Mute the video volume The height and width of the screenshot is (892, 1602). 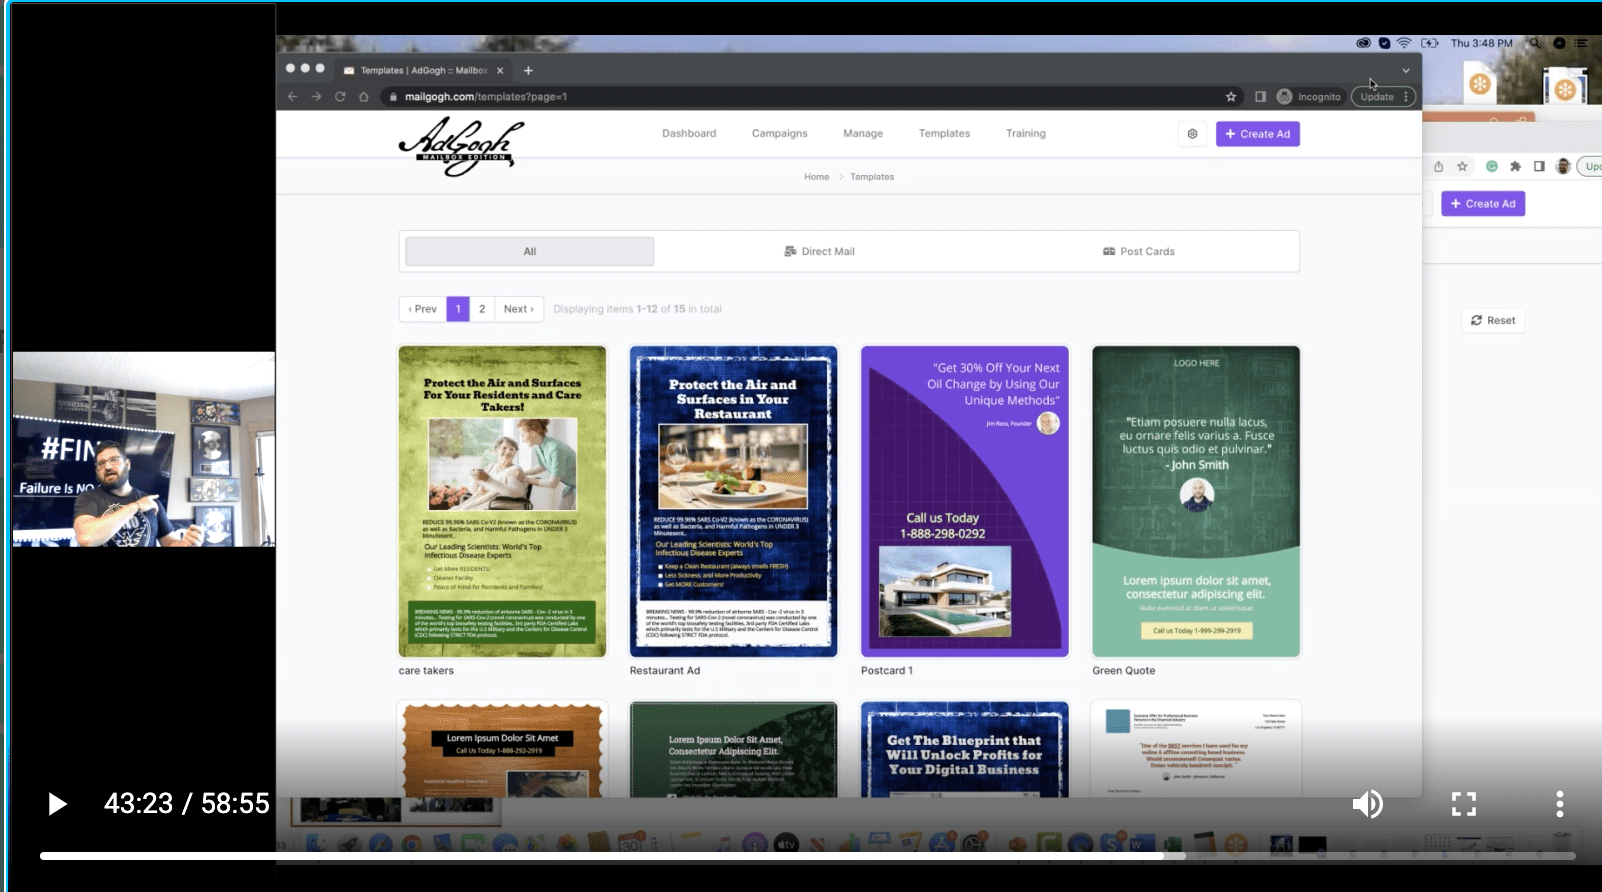(1367, 804)
